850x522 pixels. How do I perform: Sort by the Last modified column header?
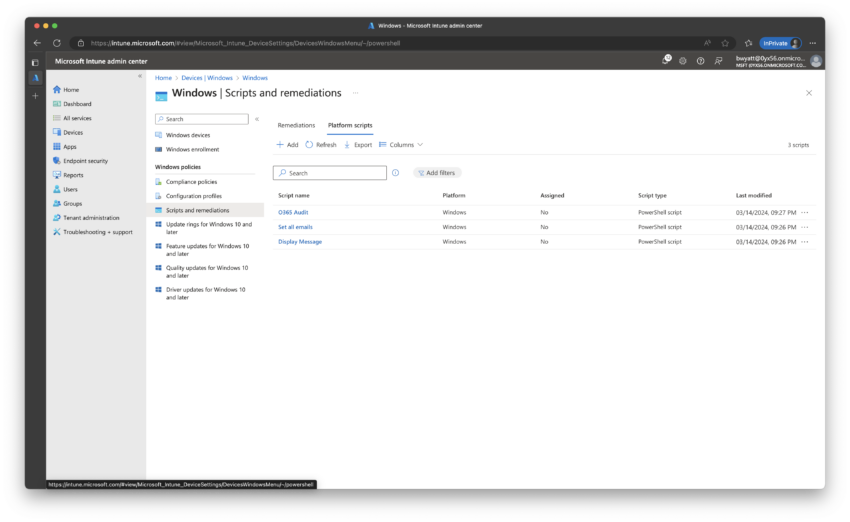pos(754,195)
